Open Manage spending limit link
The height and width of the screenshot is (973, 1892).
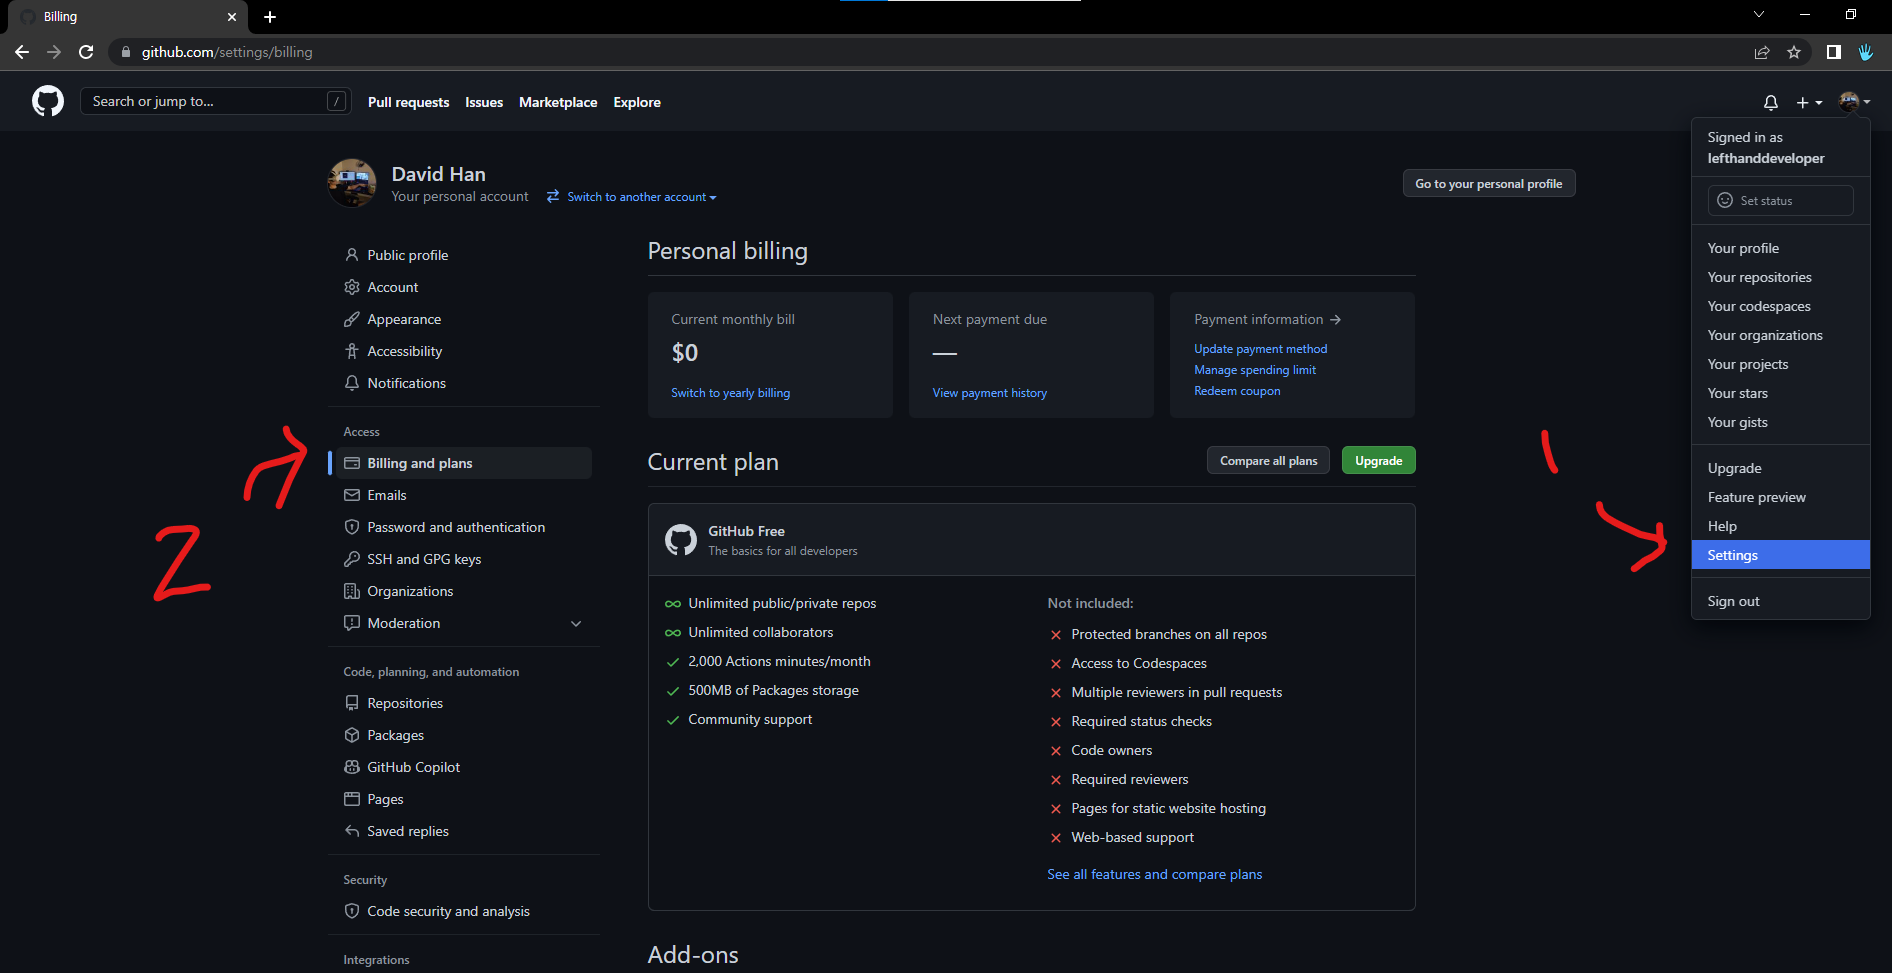pyautogui.click(x=1254, y=370)
